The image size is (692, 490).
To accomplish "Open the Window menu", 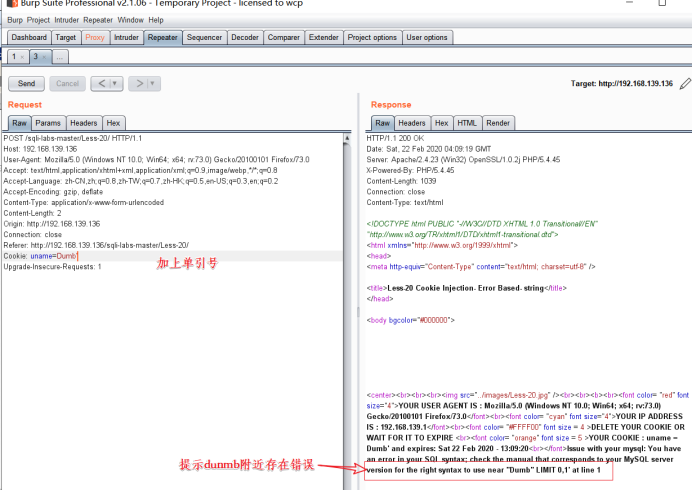I will (x=130, y=20).
